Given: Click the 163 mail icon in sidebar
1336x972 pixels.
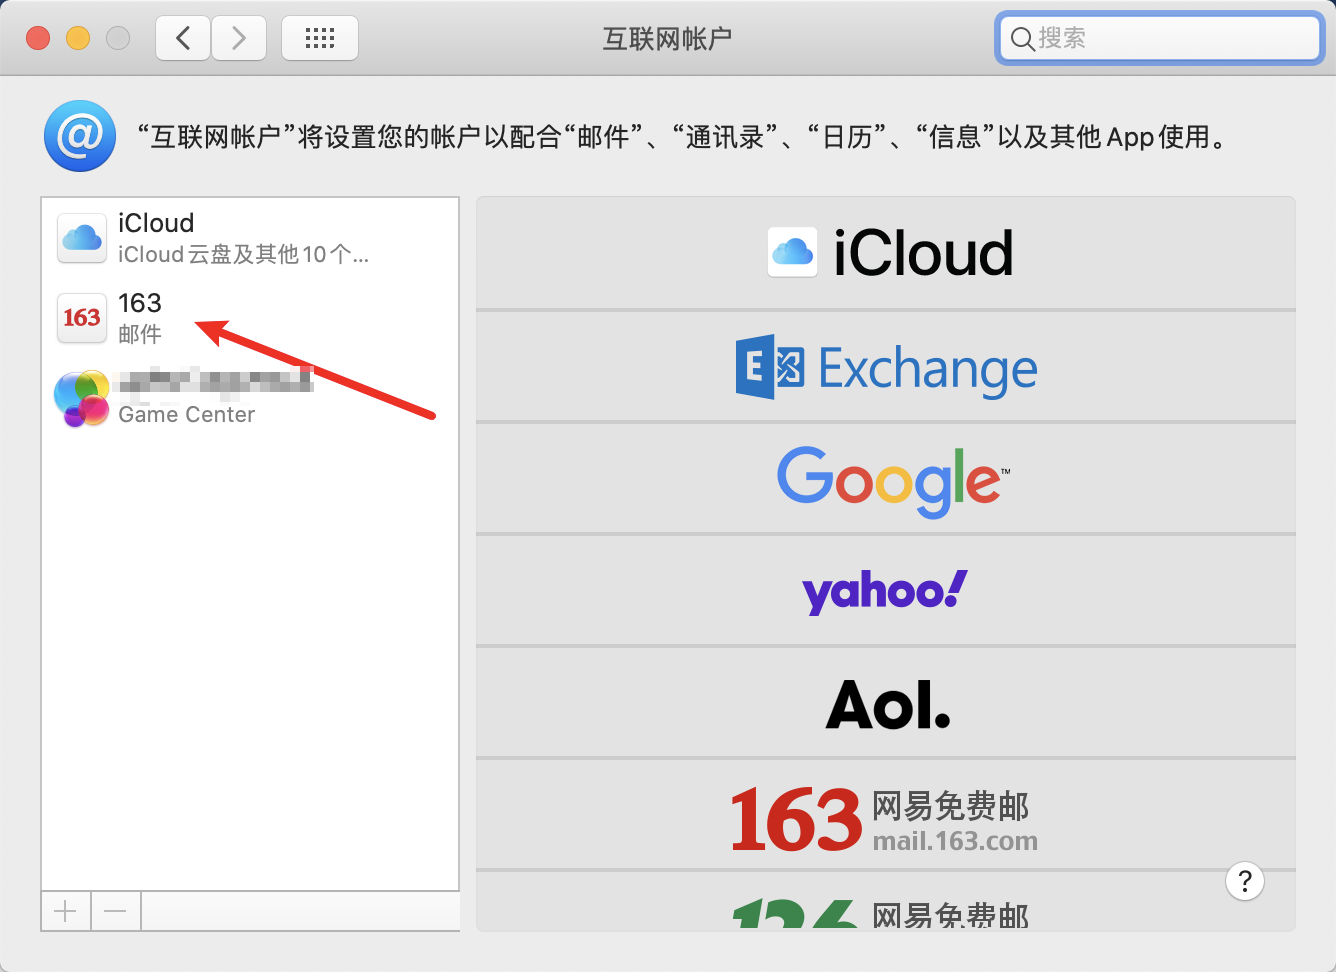Looking at the screenshot, I should (81, 318).
